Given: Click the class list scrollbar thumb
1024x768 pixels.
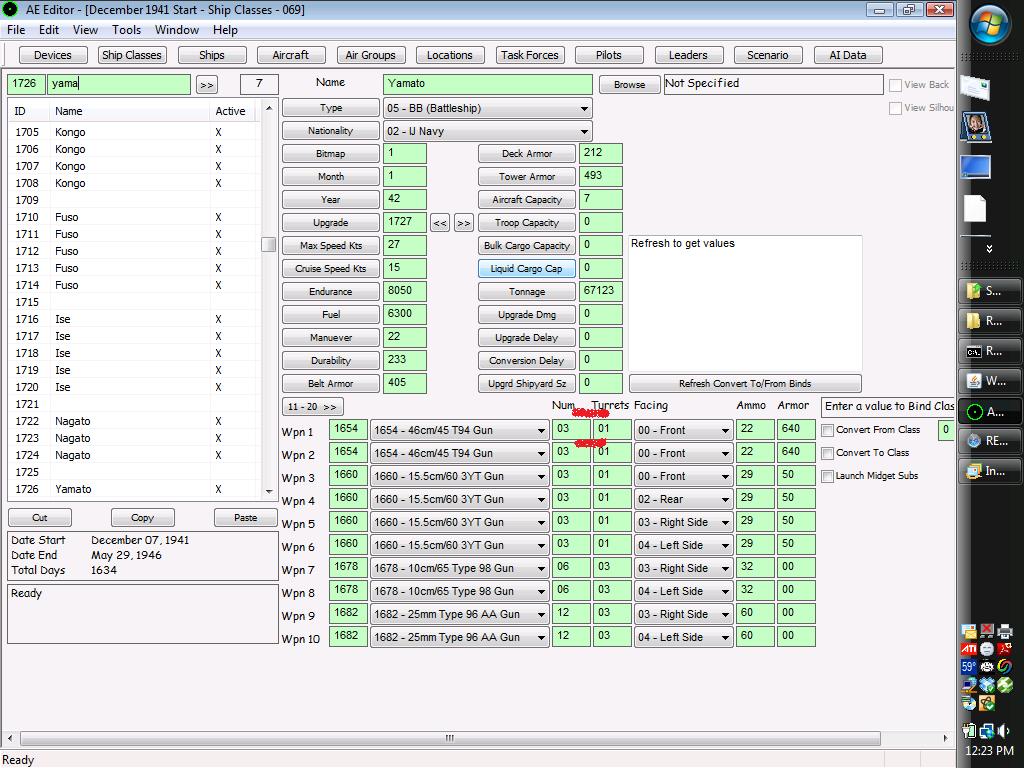Looking at the screenshot, I should 268,244.
